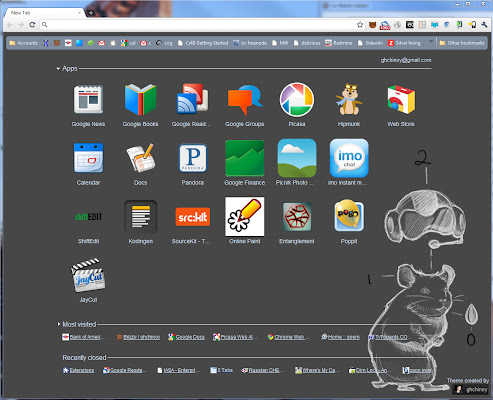This screenshot has width=493, height=400.
Task: Restore the '2 Tabs' recently closed entry
Action: (x=221, y=370)
